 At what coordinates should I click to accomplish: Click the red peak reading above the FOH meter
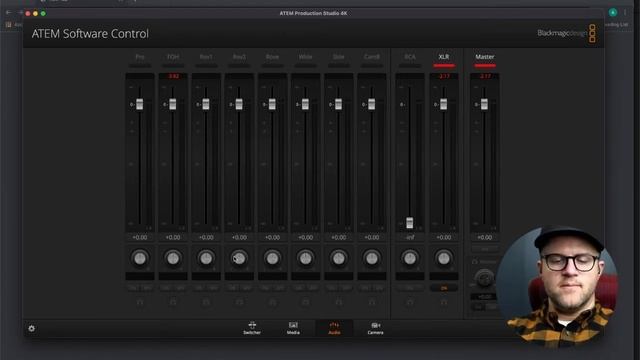pyautogui.click(x=173, y=76)
